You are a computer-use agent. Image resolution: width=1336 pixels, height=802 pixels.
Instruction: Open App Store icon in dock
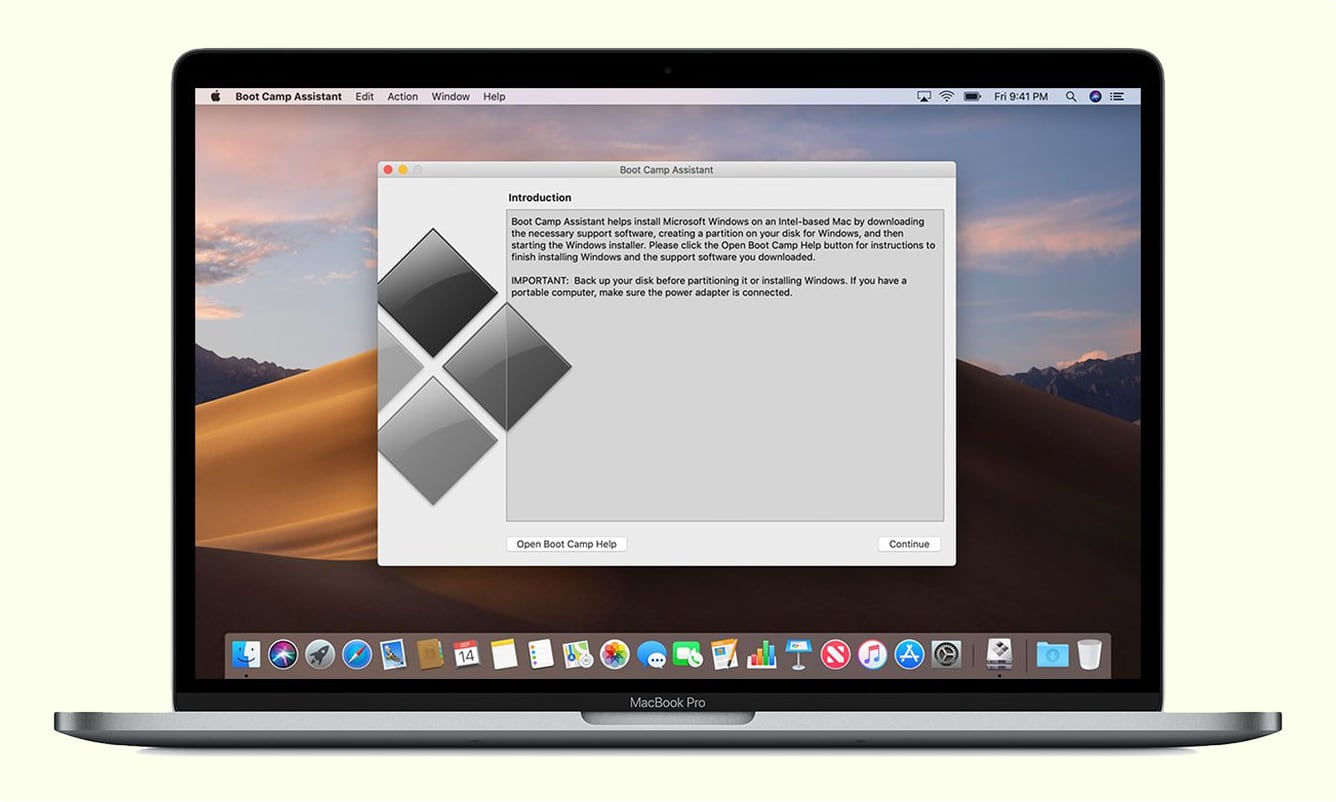[909, 655]
